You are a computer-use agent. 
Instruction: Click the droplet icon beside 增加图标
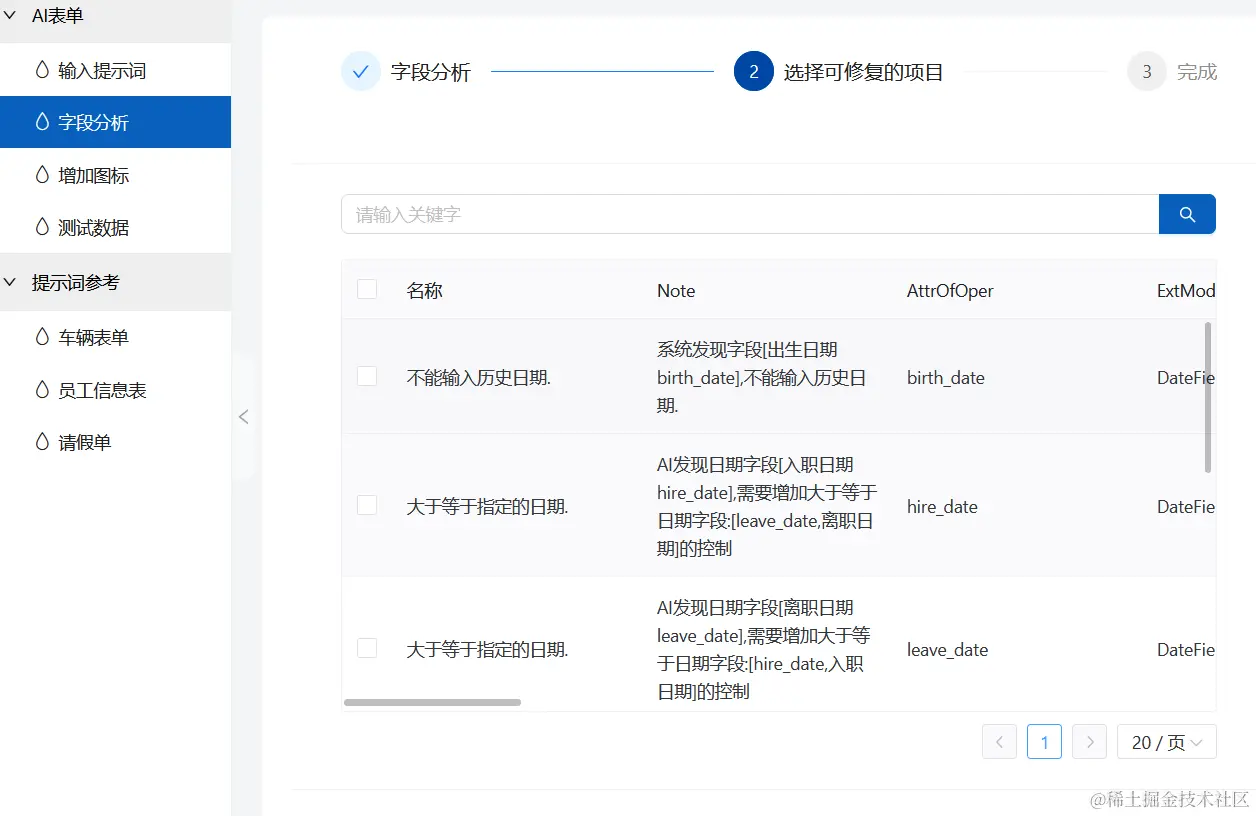42,175
